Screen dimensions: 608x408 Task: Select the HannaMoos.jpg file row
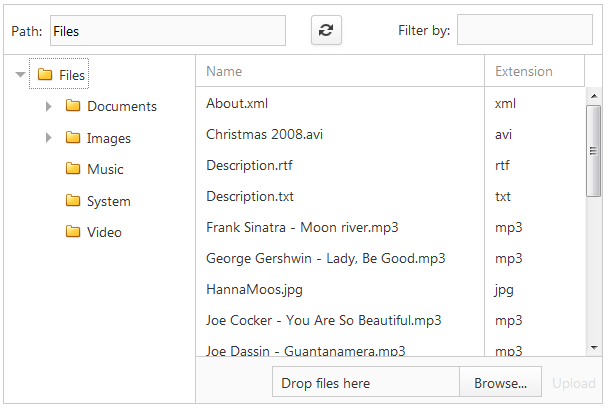(x=390, y=289)
